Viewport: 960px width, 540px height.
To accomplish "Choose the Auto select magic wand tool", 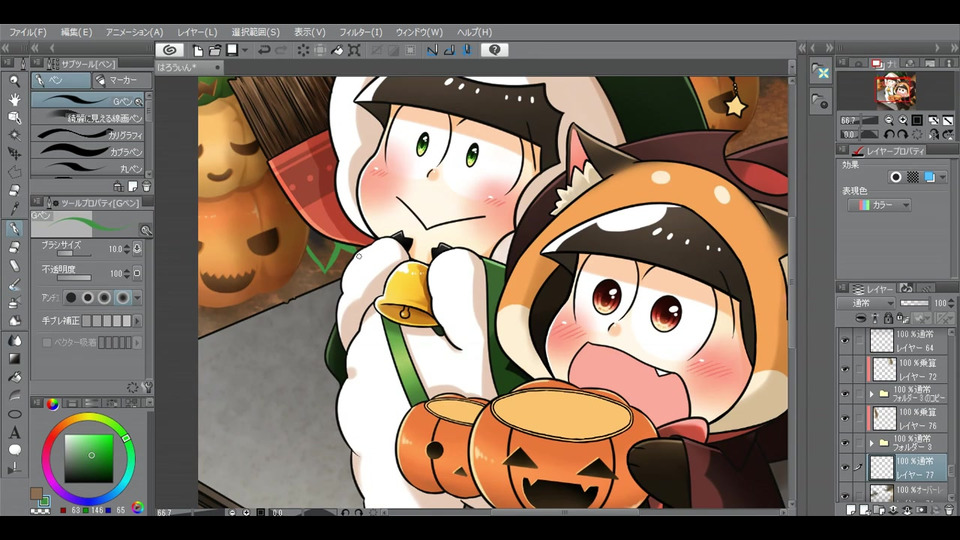I will [15, 135].
